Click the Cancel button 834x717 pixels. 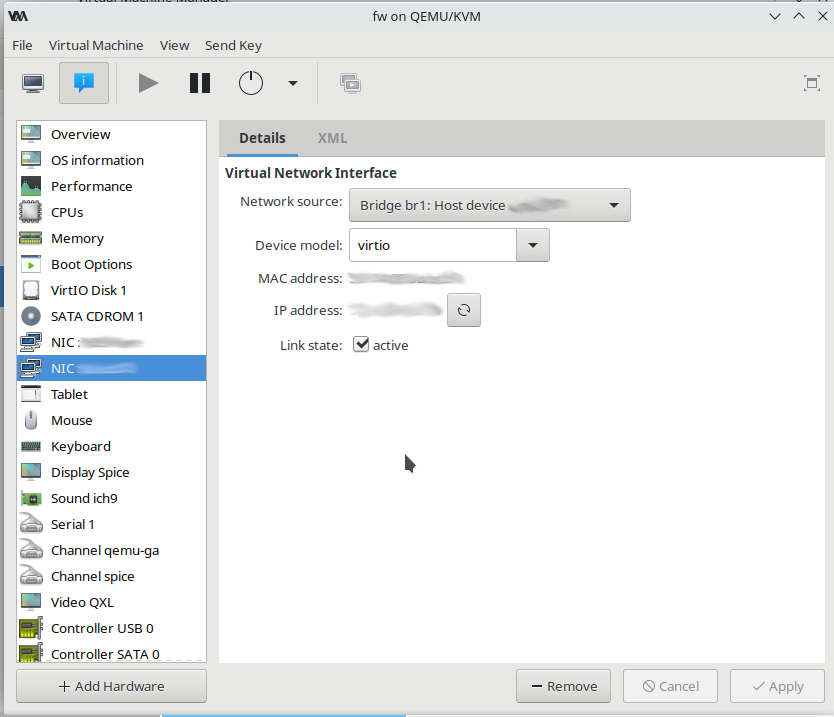tap(670, 686)
